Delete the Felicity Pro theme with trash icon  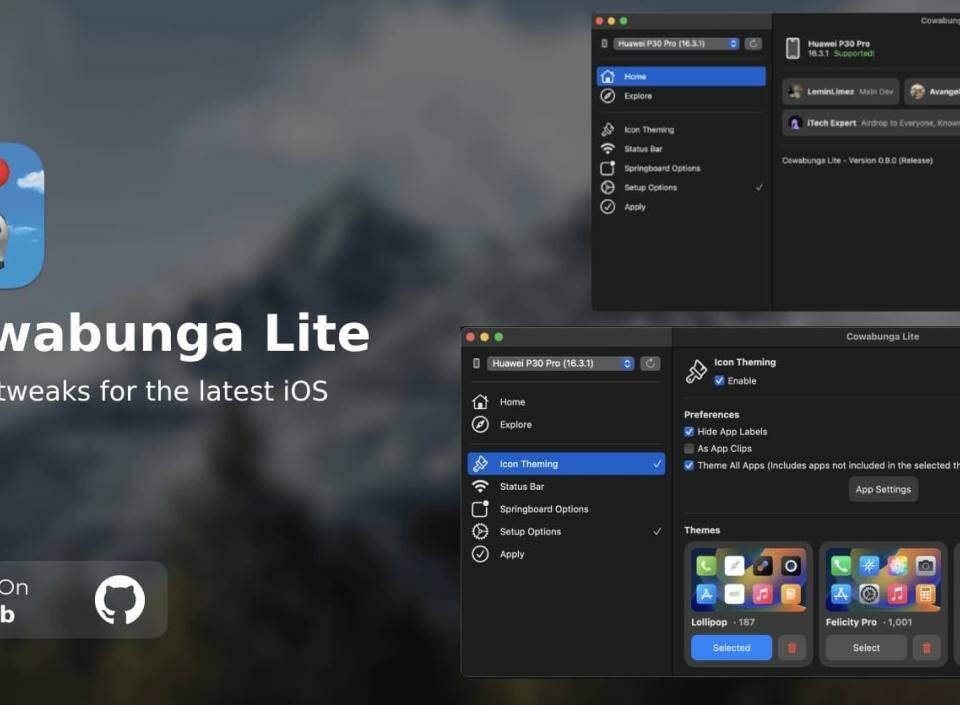click(927, 647)
